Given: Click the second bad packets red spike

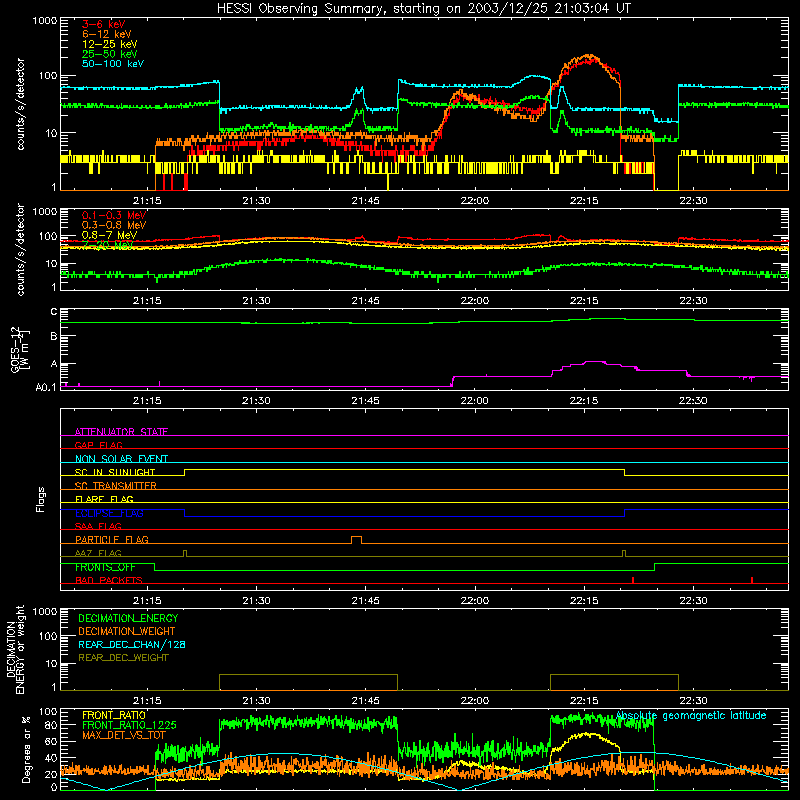Looking at the screenshot, I should (x=752, y=580).
